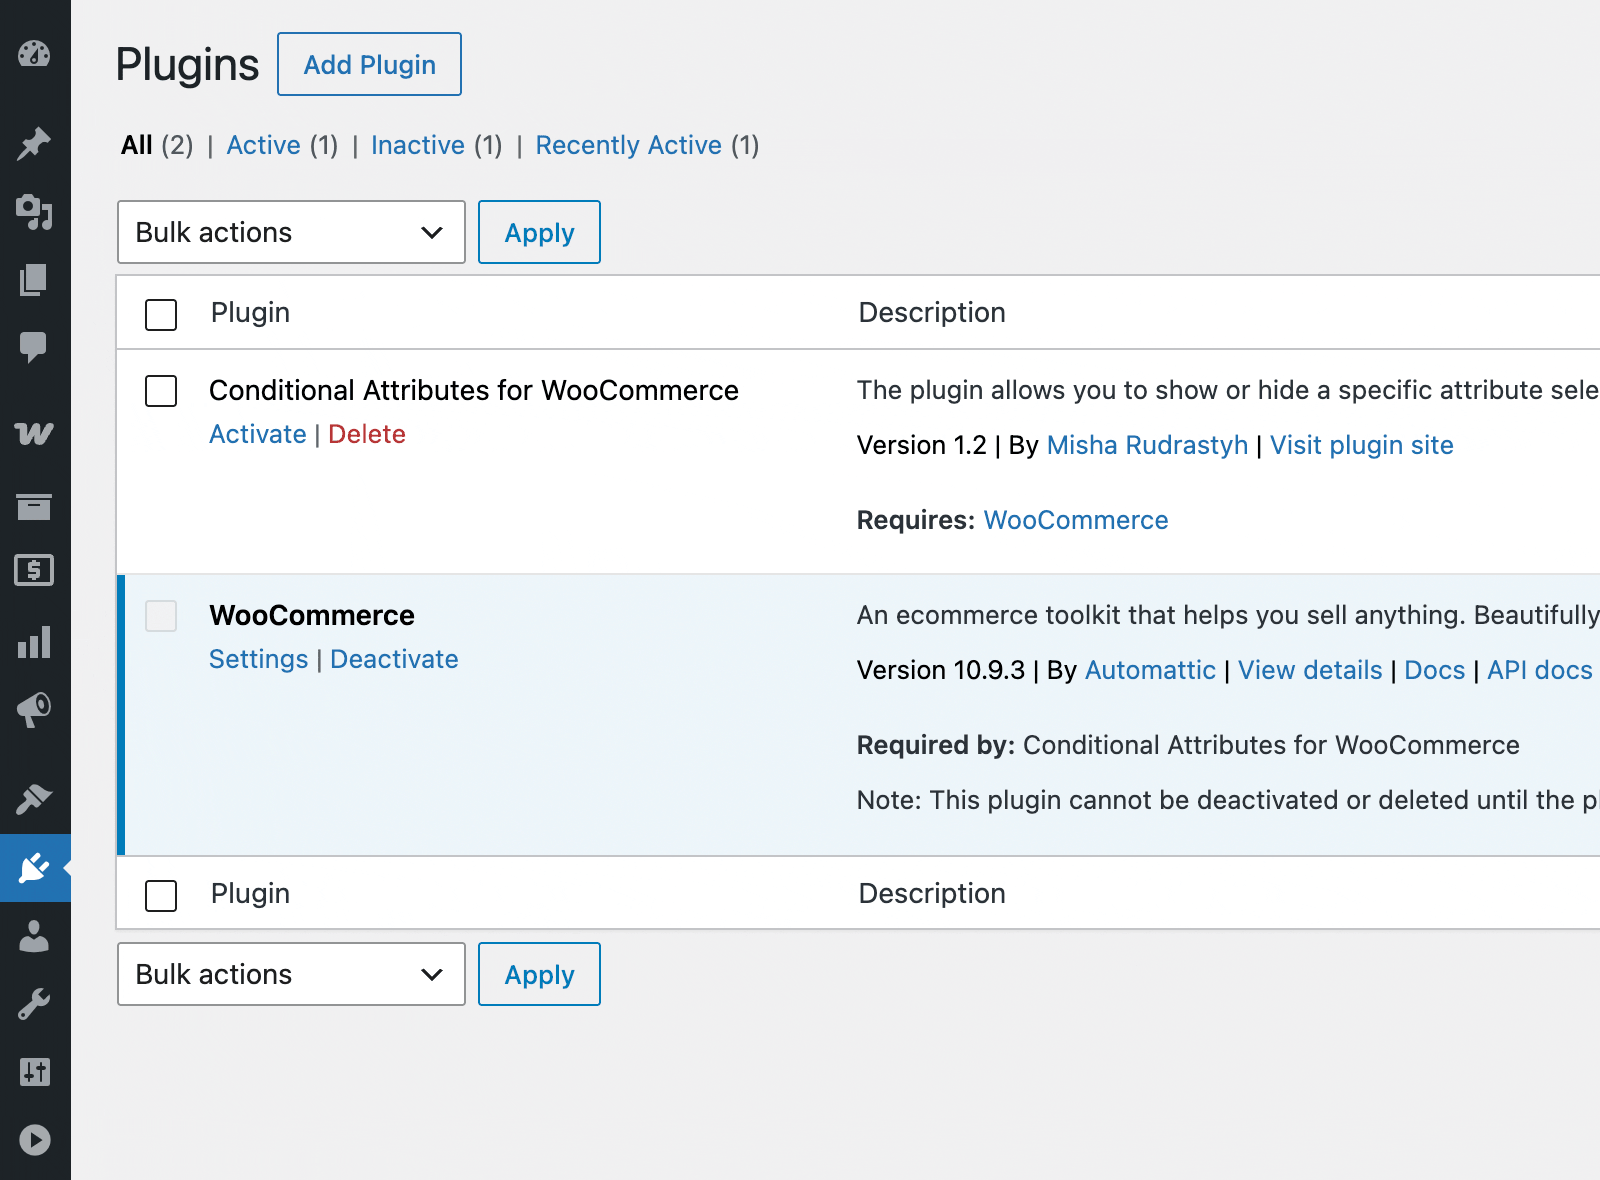Open Media icon in sidebar
The width and height of the screenshot is (1600, 1180).
(x=34, y=212)
